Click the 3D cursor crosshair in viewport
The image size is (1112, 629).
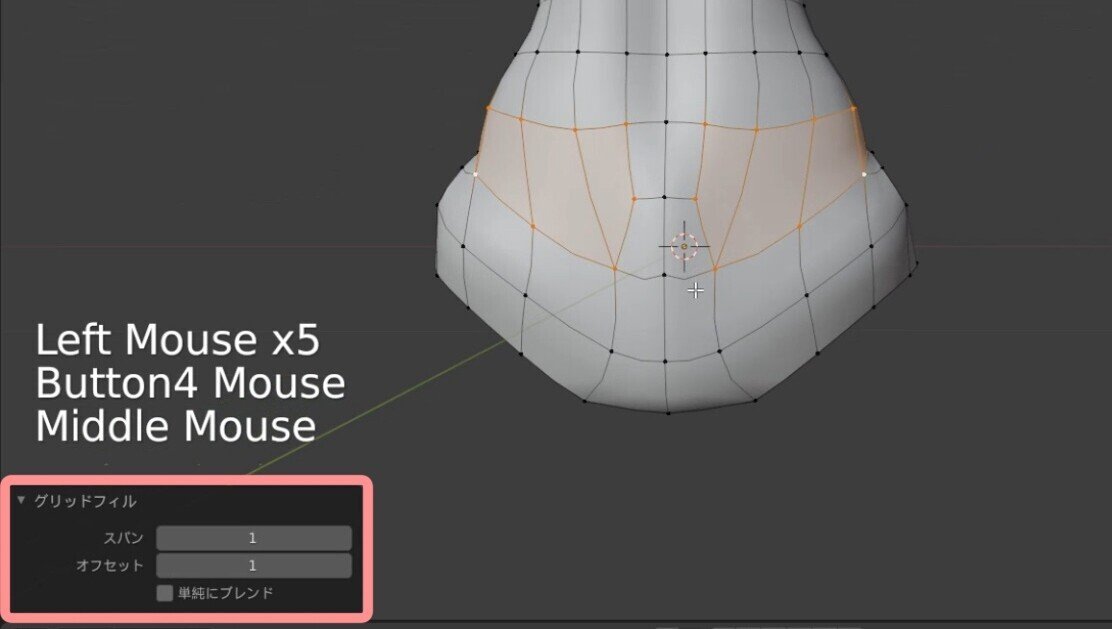[x=684, y=246]
